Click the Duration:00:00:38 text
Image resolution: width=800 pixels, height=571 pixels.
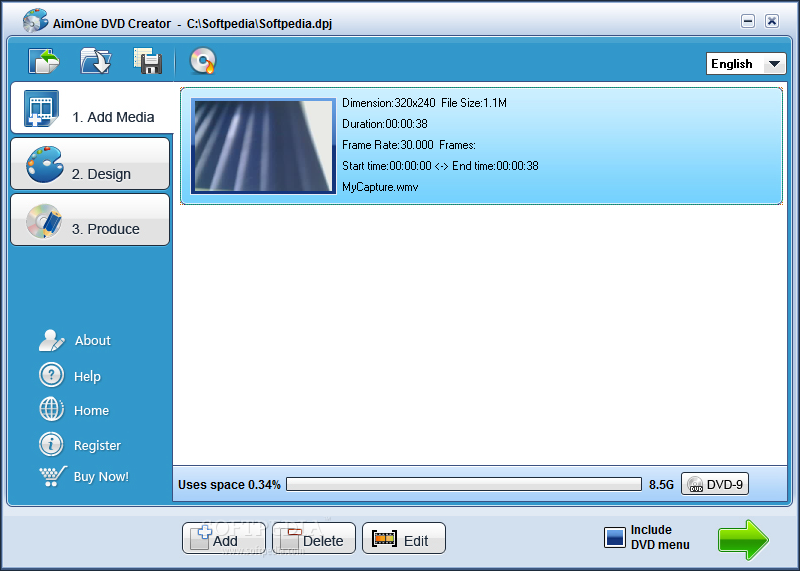(385, 124)
